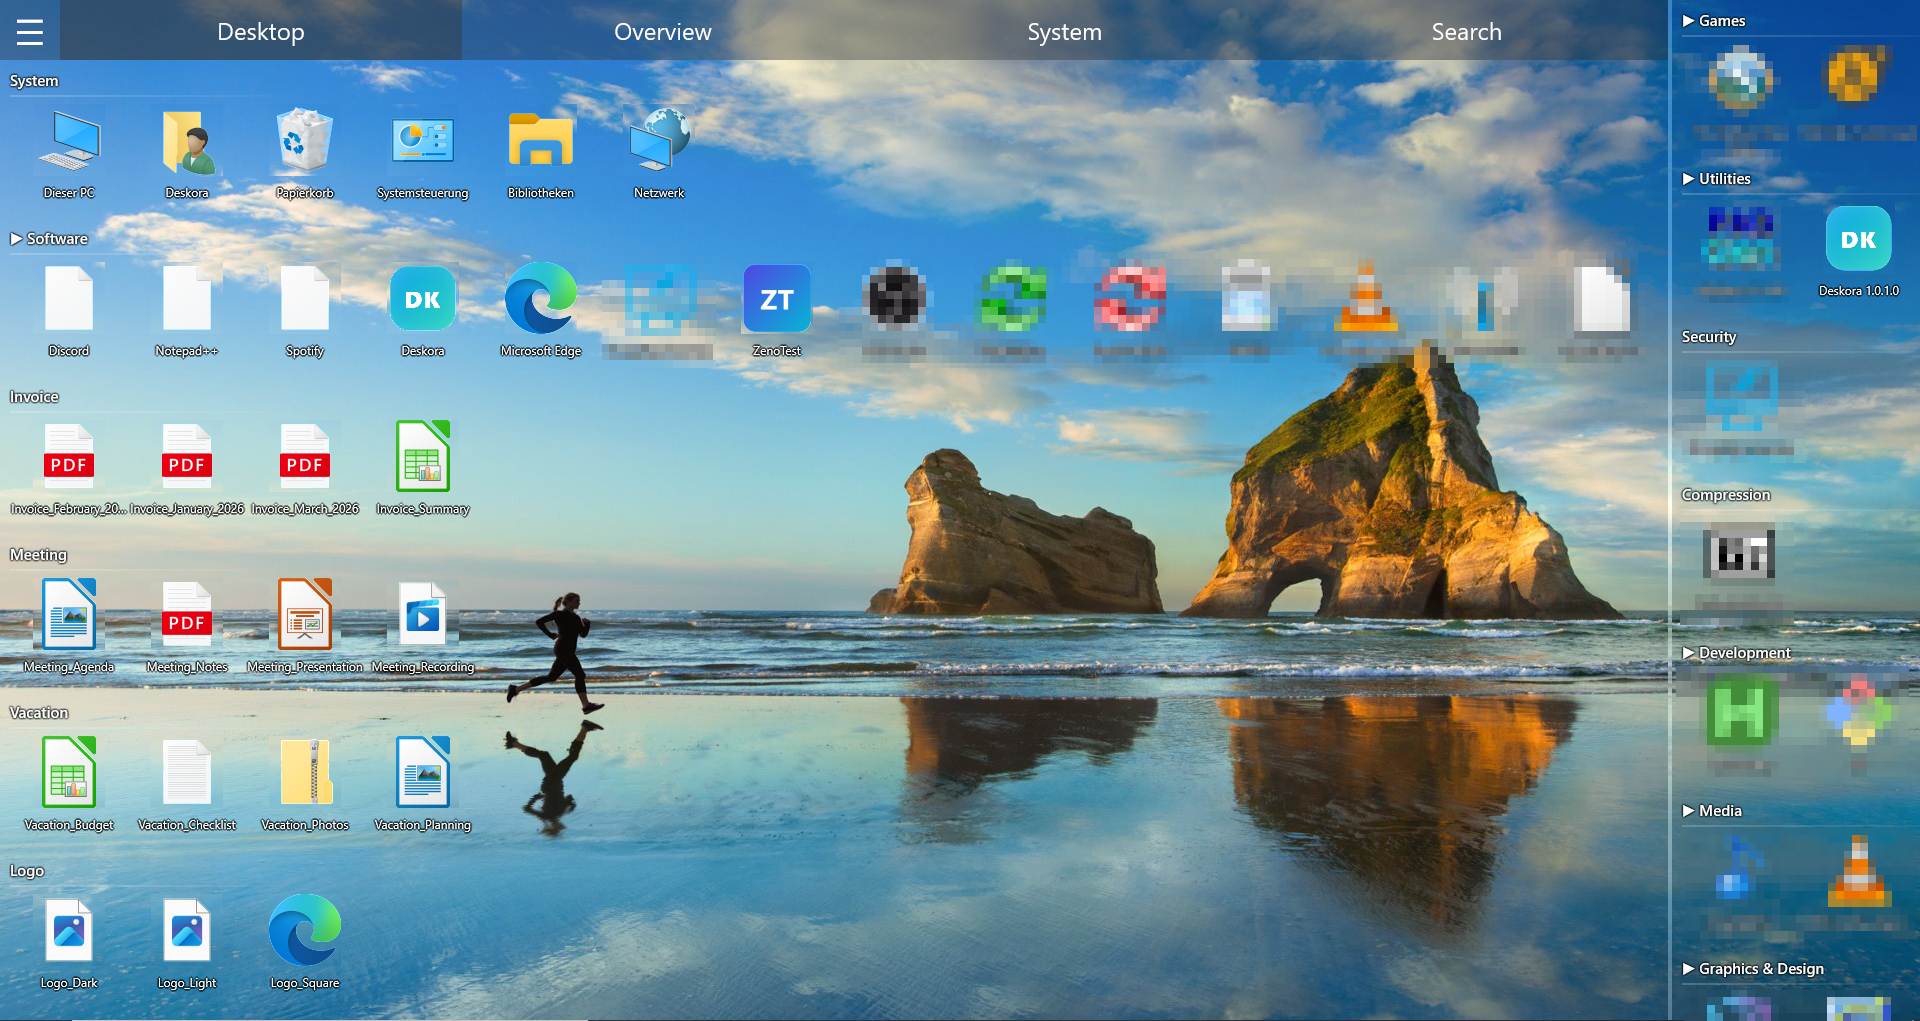Open Systemsteuerung
The width and height of the screenshot is (1920, 1021).
click(422, 140)
